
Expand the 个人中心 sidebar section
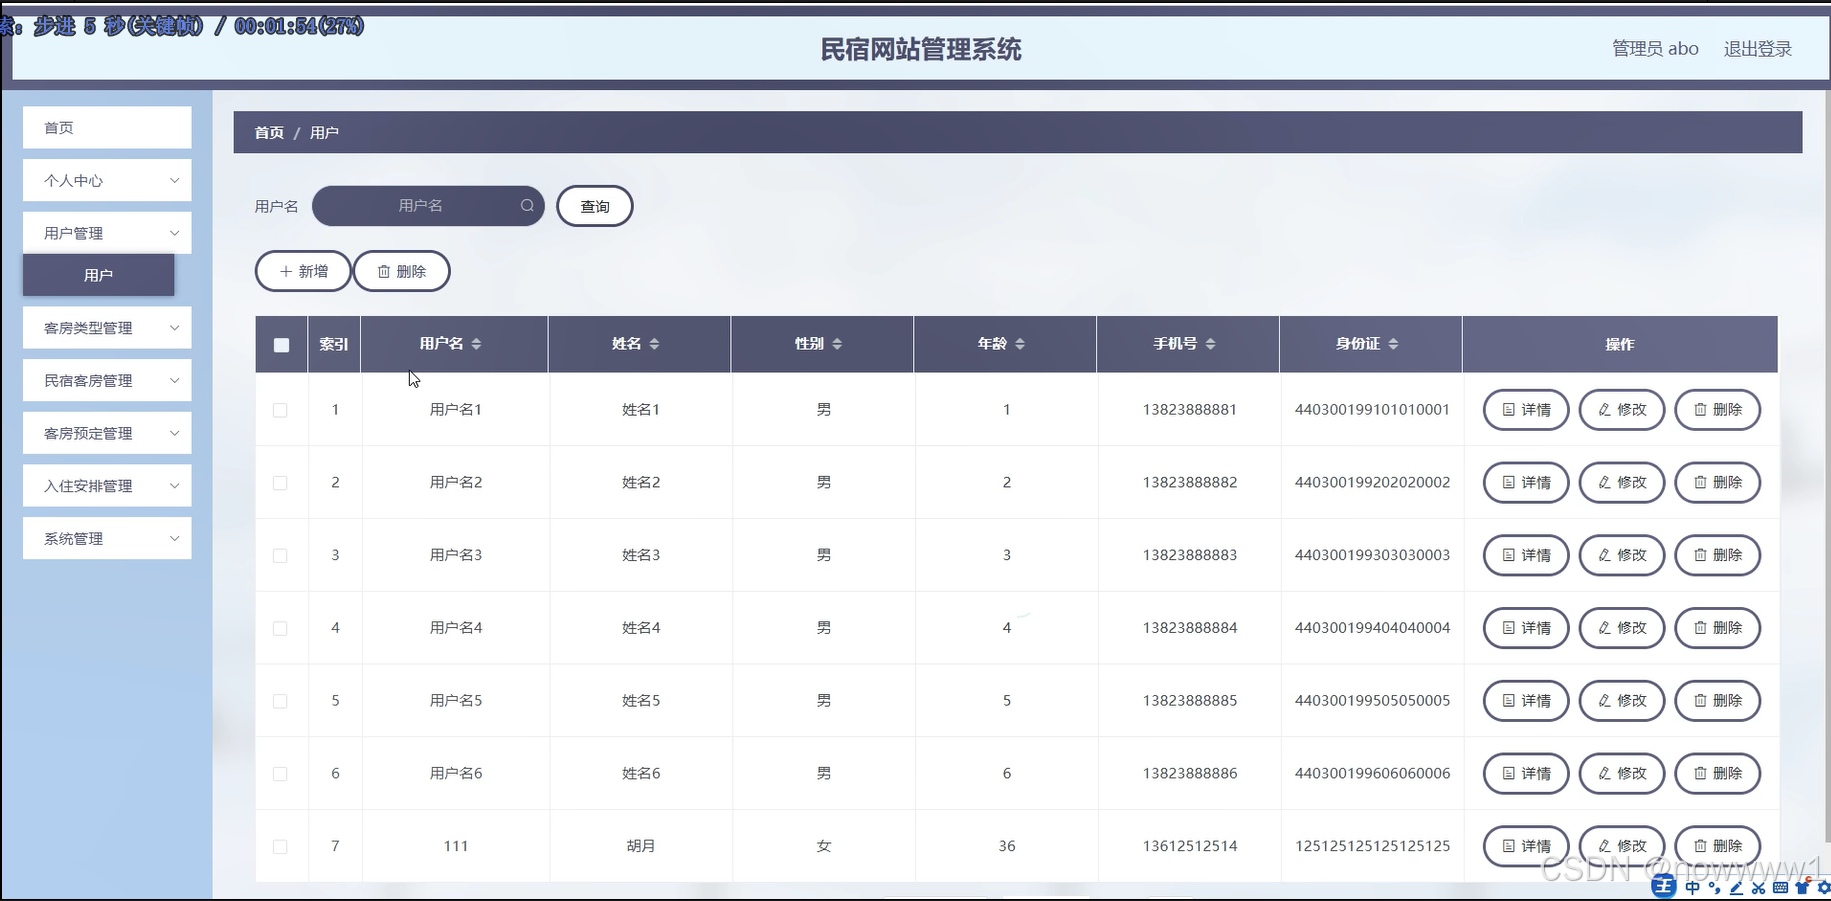(106, 180)
